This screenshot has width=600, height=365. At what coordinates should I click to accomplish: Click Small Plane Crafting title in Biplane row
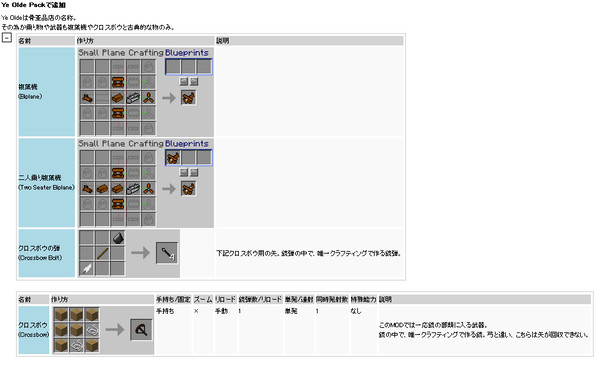(x=121, y=52)
